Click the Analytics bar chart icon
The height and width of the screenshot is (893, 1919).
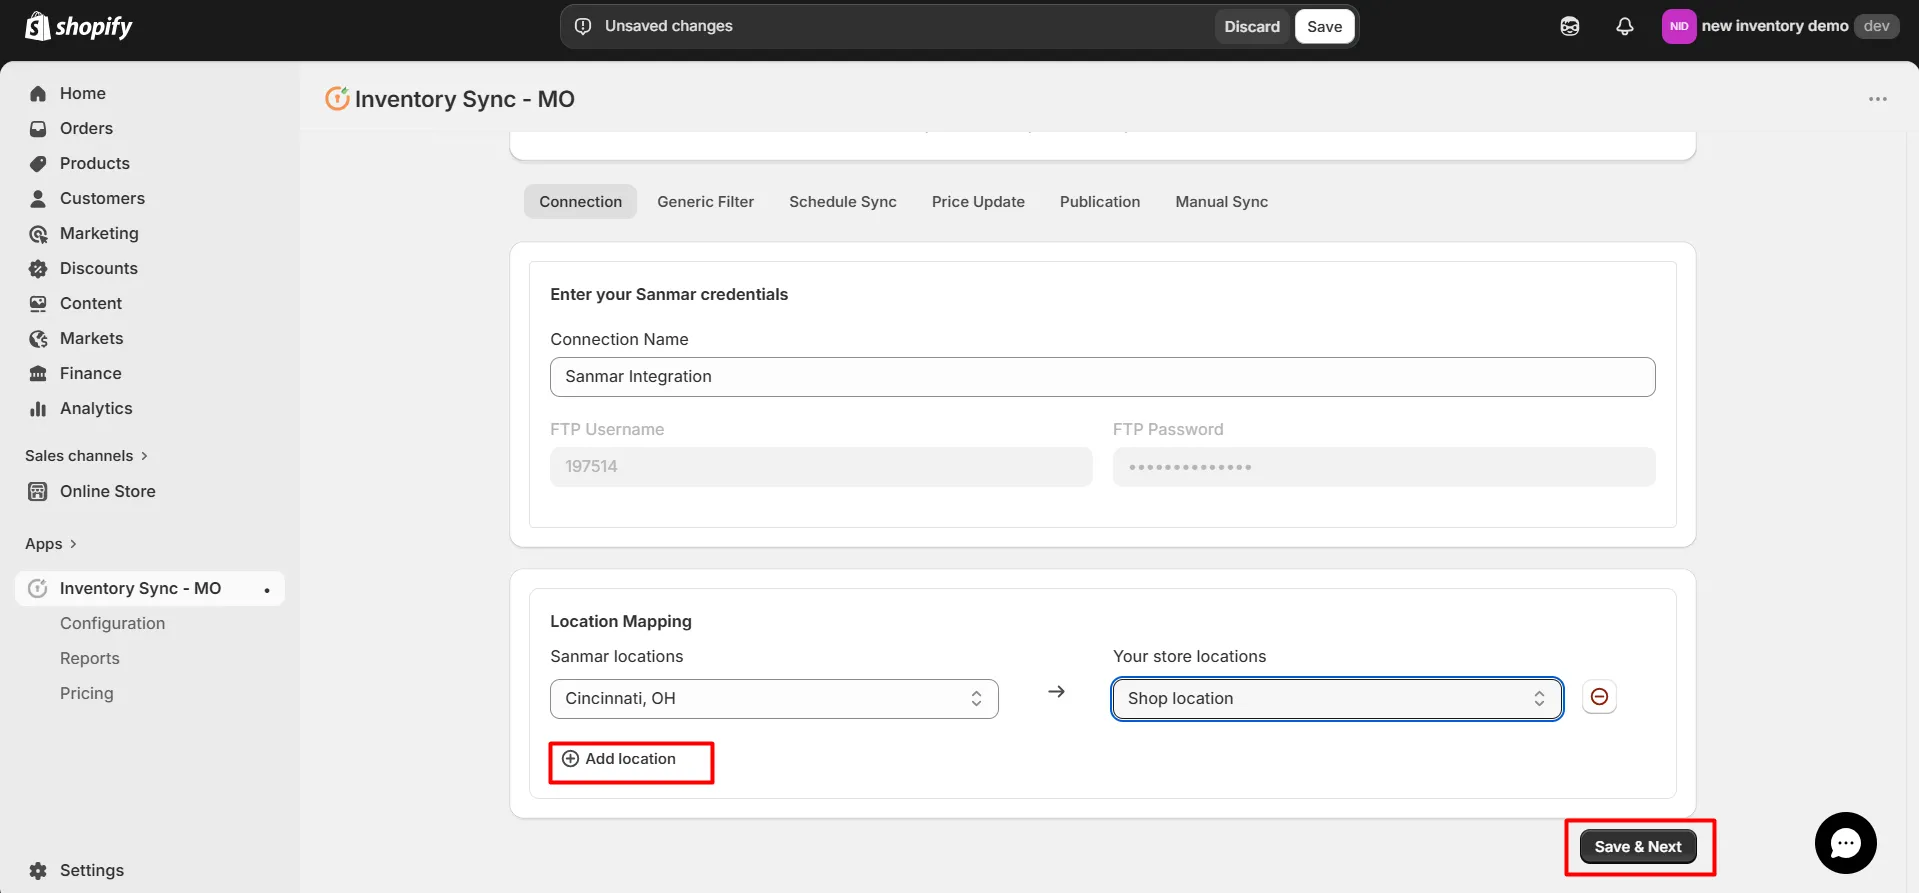[38, 408]
